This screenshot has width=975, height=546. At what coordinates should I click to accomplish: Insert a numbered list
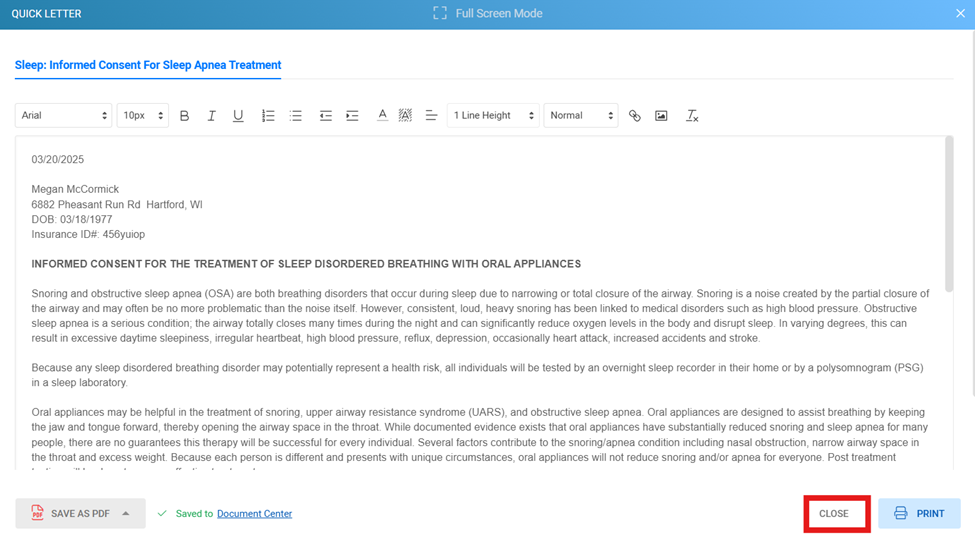(268, 116)
